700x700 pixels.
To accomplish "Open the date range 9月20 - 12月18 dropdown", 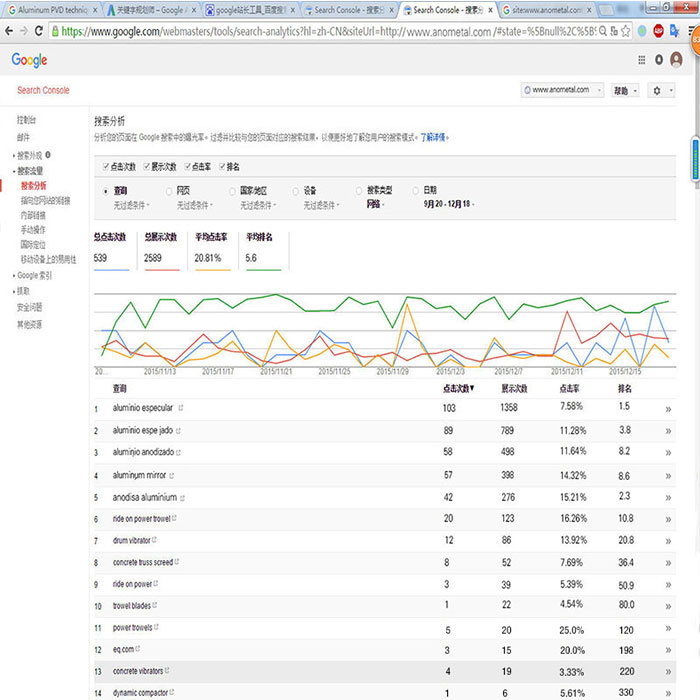I will tap(448, 204).
